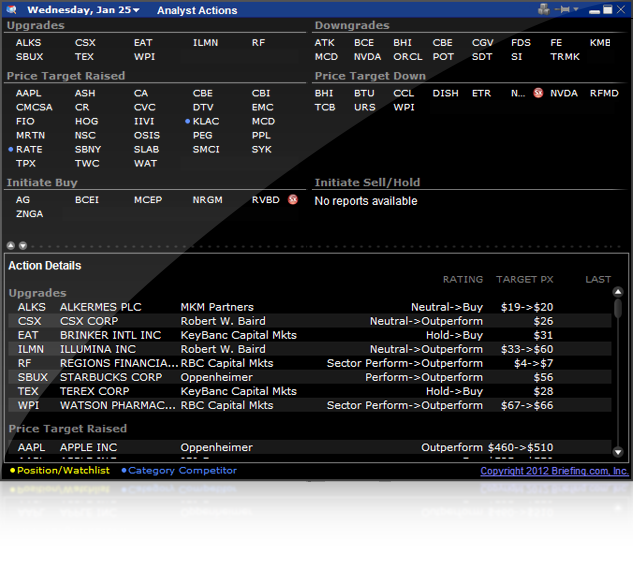
Task: Select FDS under Downgrades
Action: (x=521, y=42)
